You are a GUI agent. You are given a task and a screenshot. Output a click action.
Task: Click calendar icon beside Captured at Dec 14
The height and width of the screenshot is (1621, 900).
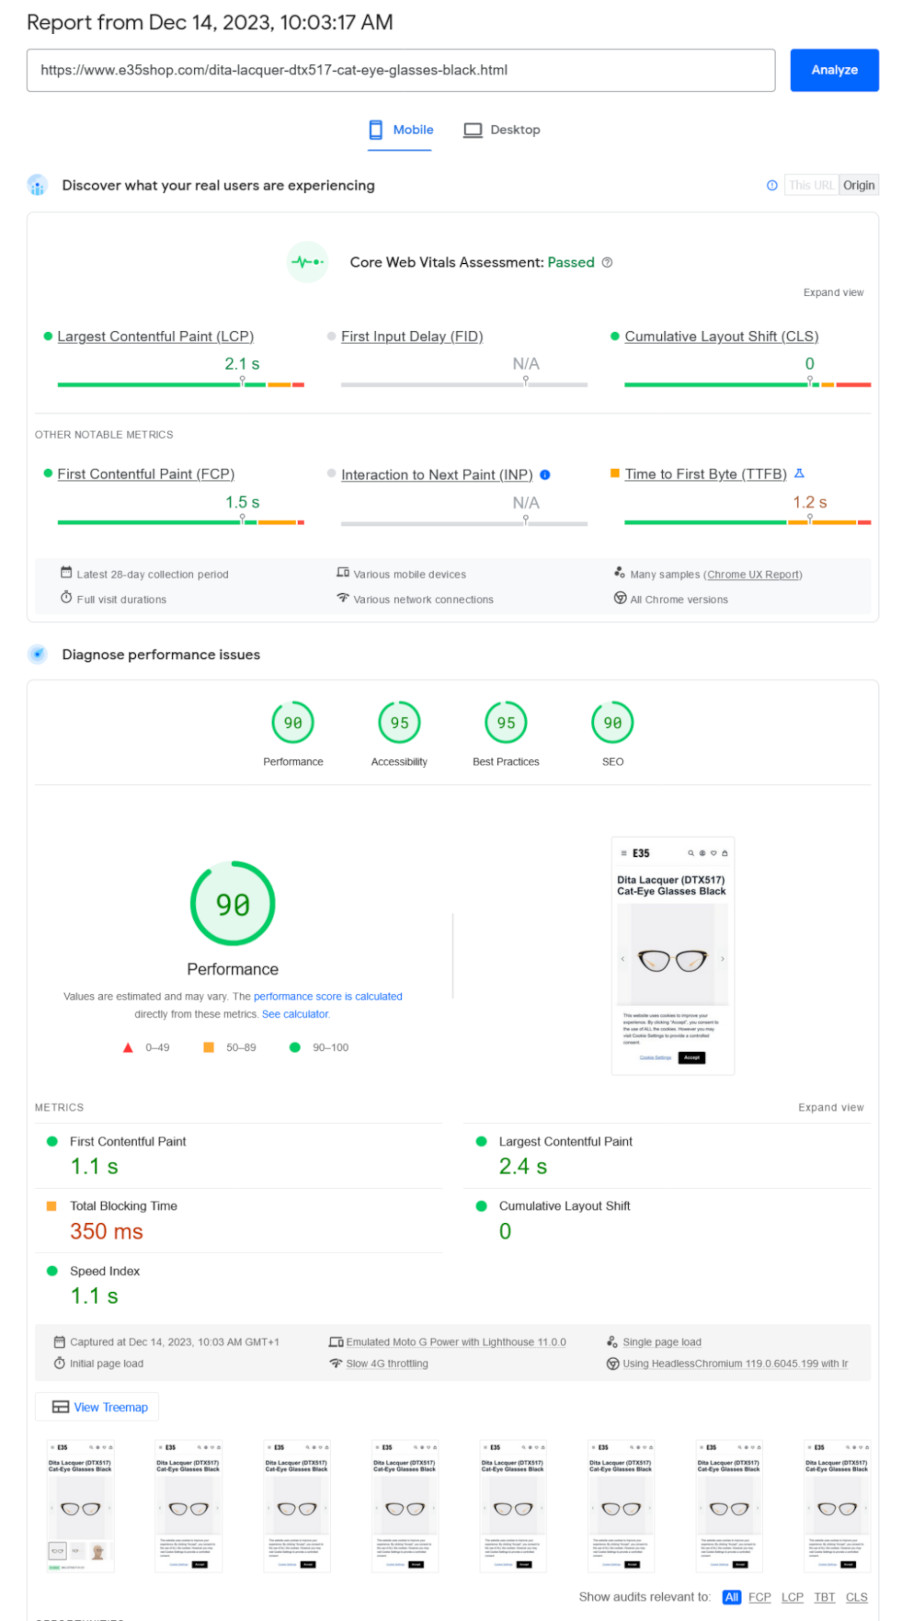pyautogui.click(x=60, y=1342)
